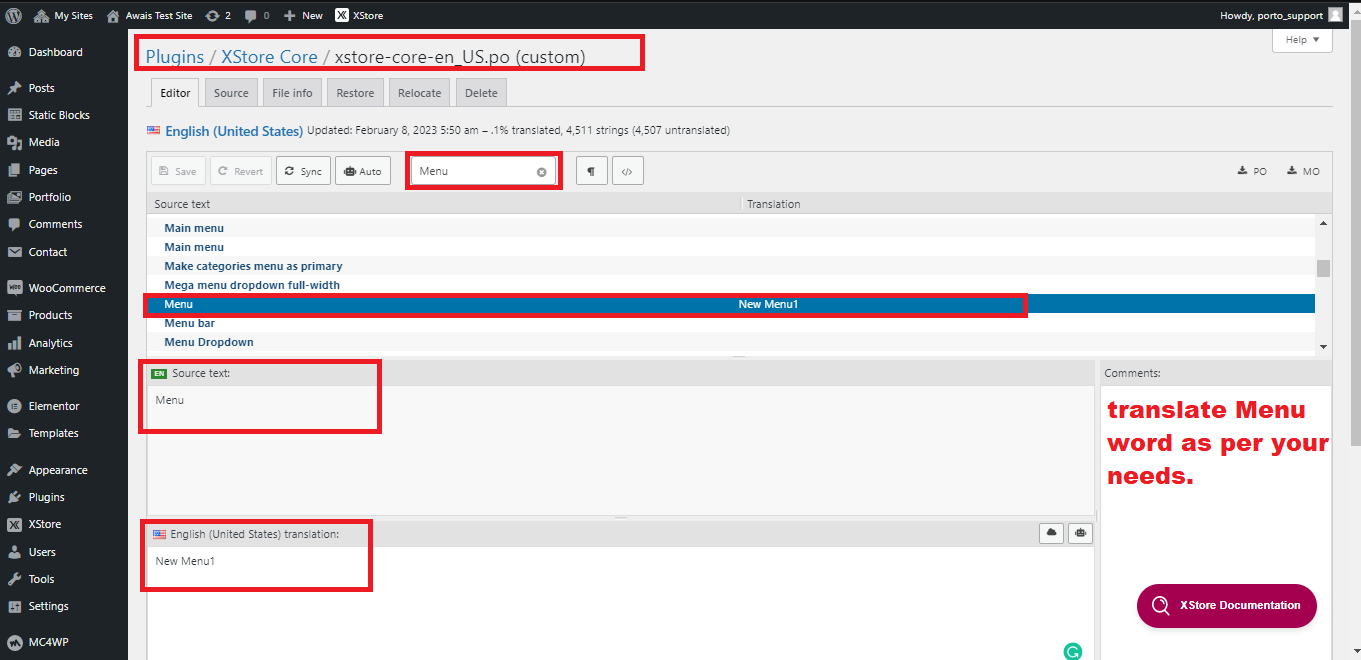Open Marketing in sidebar
The width and height of the screenshot is (1361, 660).
[53, 370]
